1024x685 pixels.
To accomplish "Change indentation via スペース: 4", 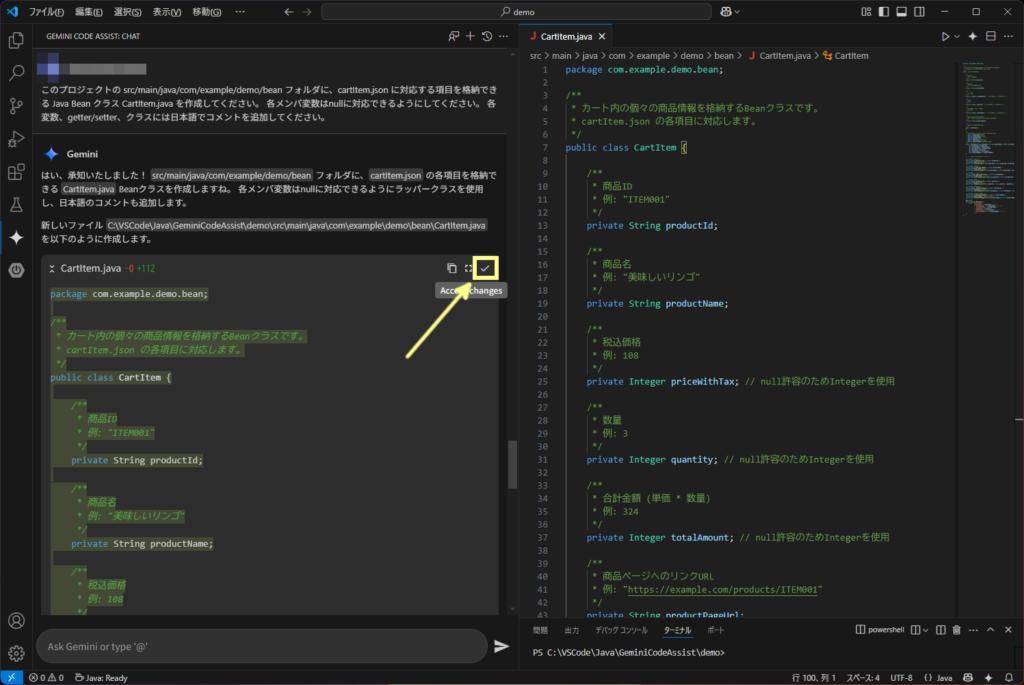I will (863, 678).
